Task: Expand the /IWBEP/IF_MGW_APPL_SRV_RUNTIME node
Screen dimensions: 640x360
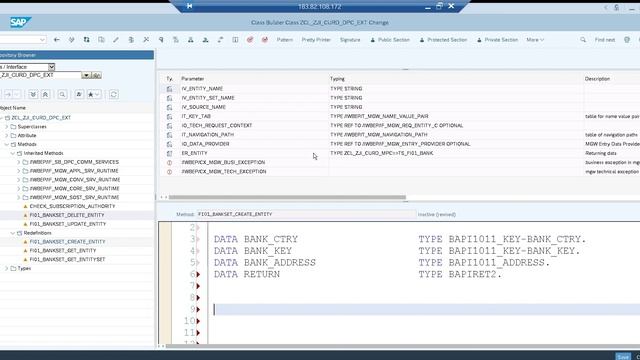Action: [x=18, y=171]
